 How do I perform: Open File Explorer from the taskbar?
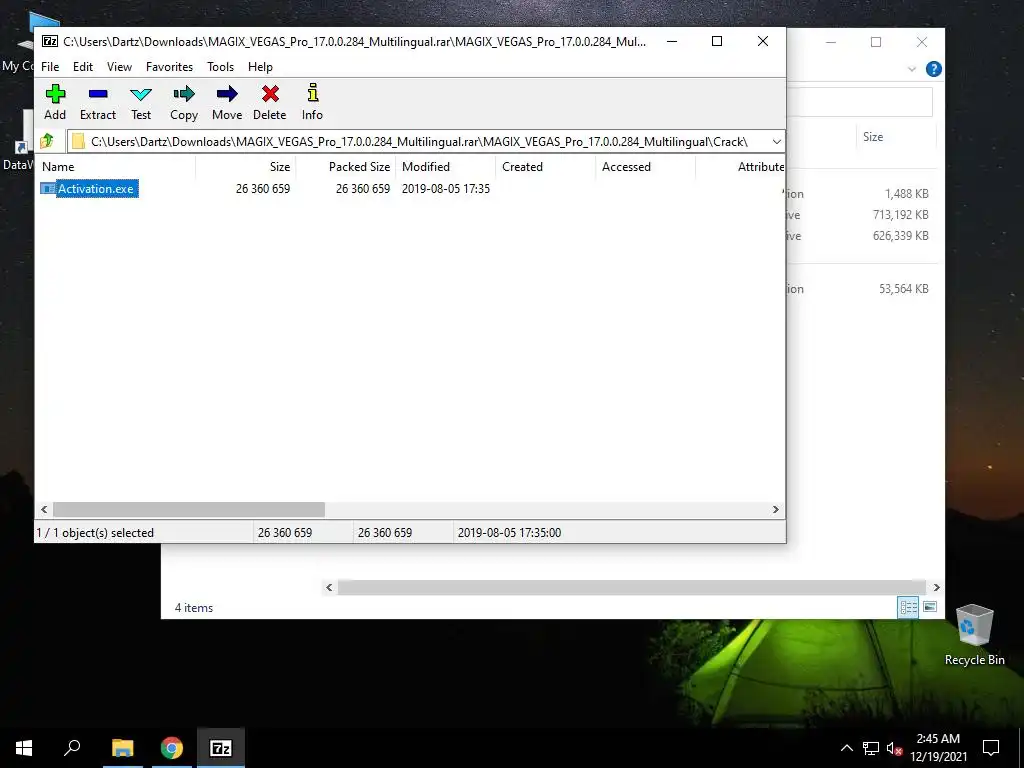click(122, 748)
